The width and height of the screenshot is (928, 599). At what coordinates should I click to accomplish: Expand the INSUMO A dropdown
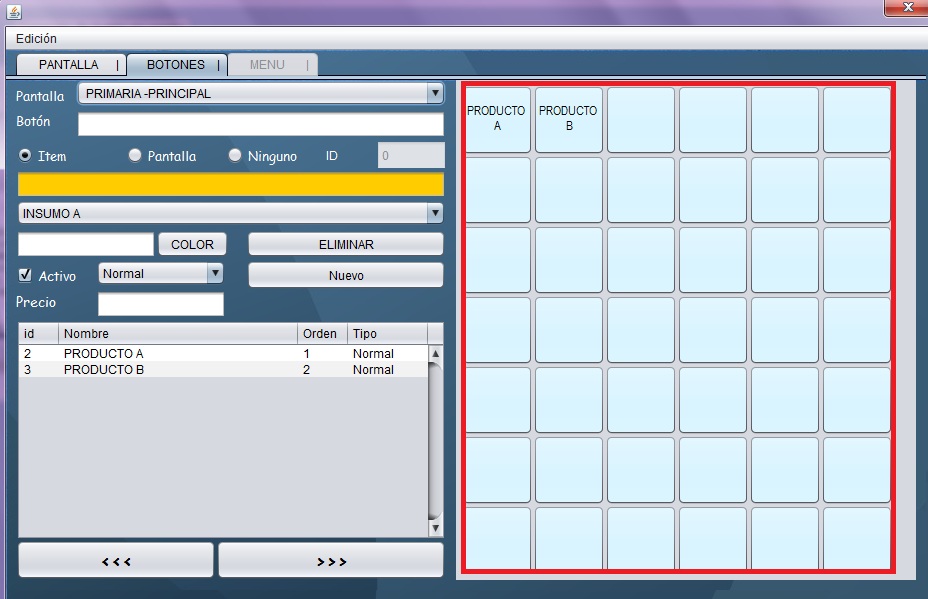(230, 213)
